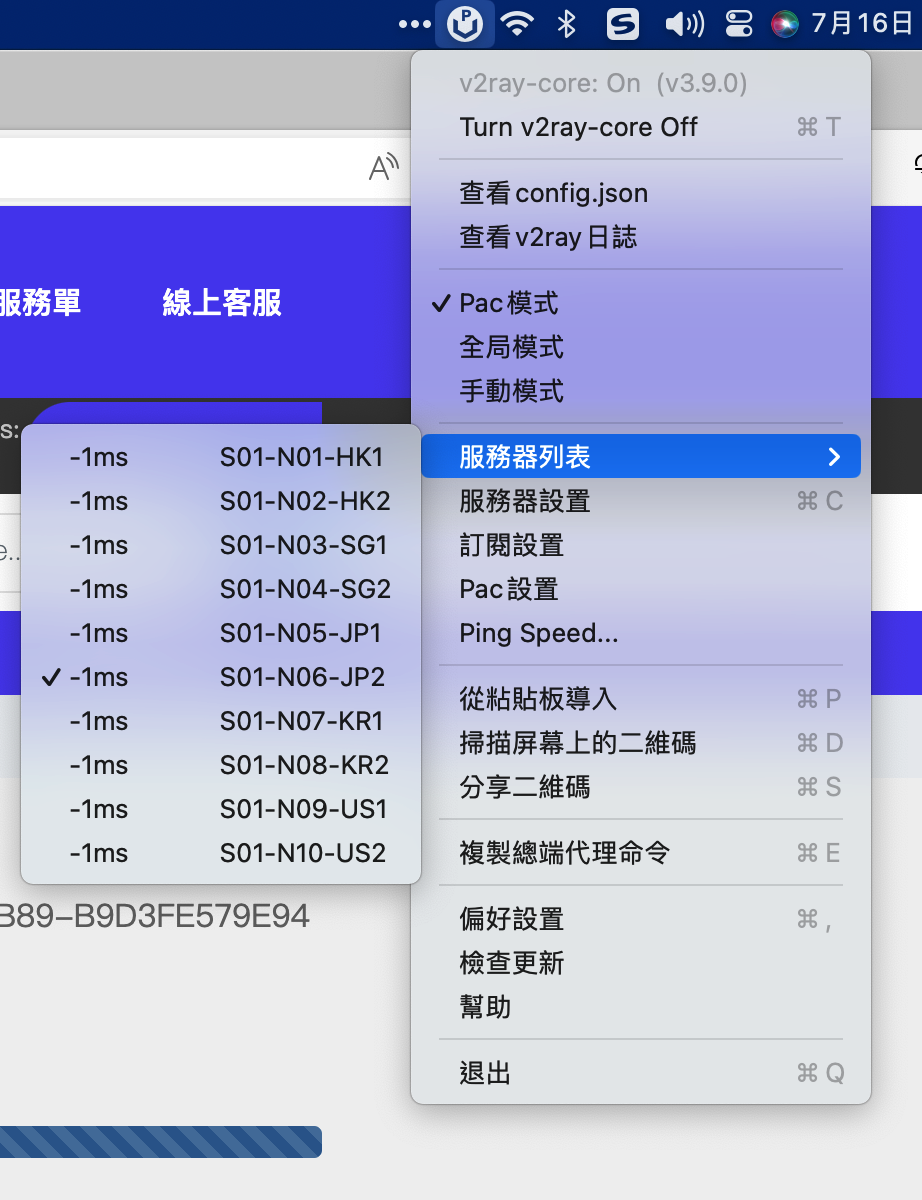The image size is (922, 1200).
Task: Choose server S01-N10-US2 from list
Action: click(302, 853)
